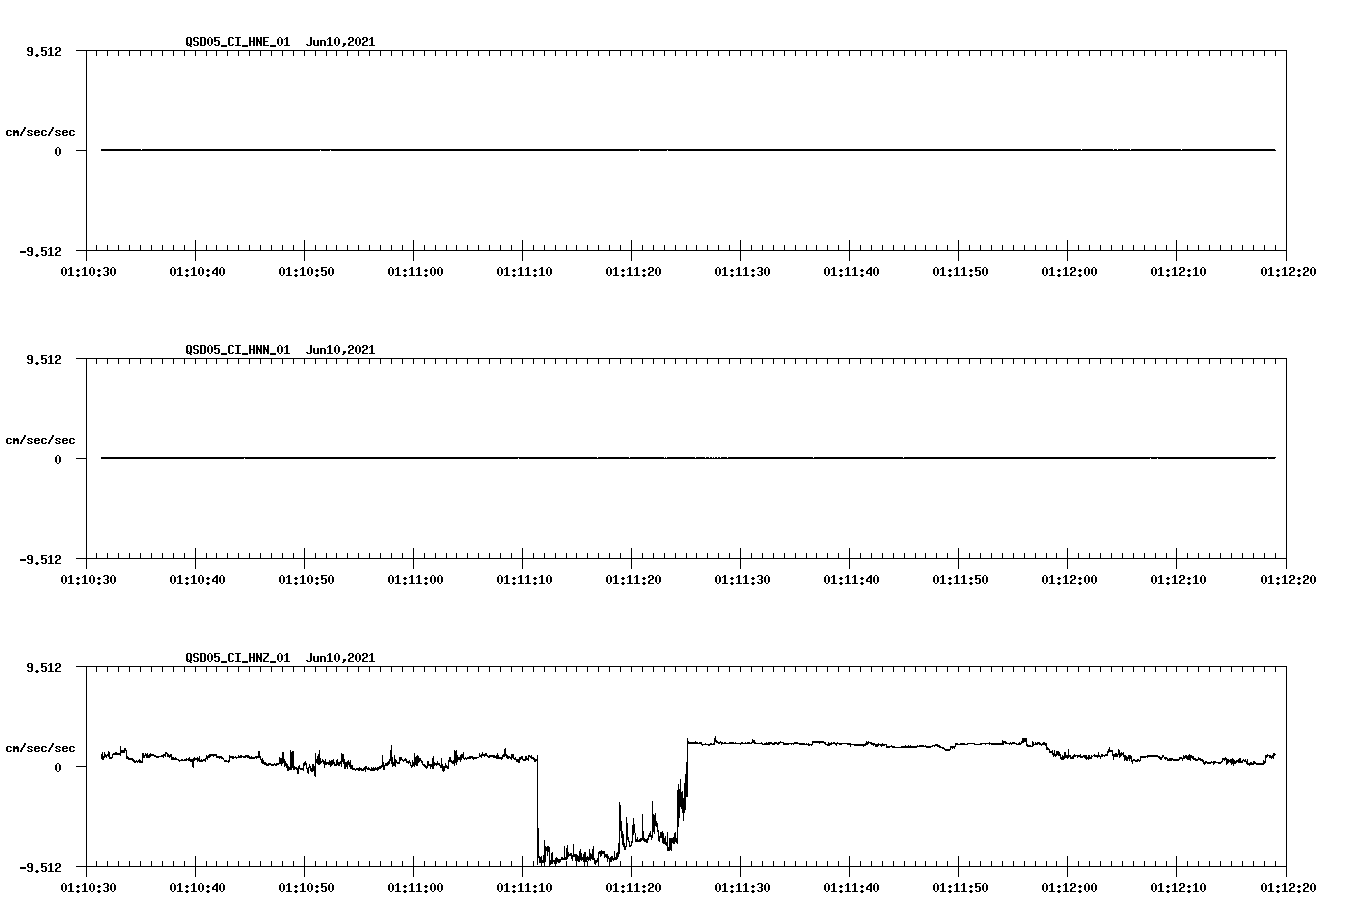Click the -9.512 lower limit on the HNZ plot

[41, 867]
